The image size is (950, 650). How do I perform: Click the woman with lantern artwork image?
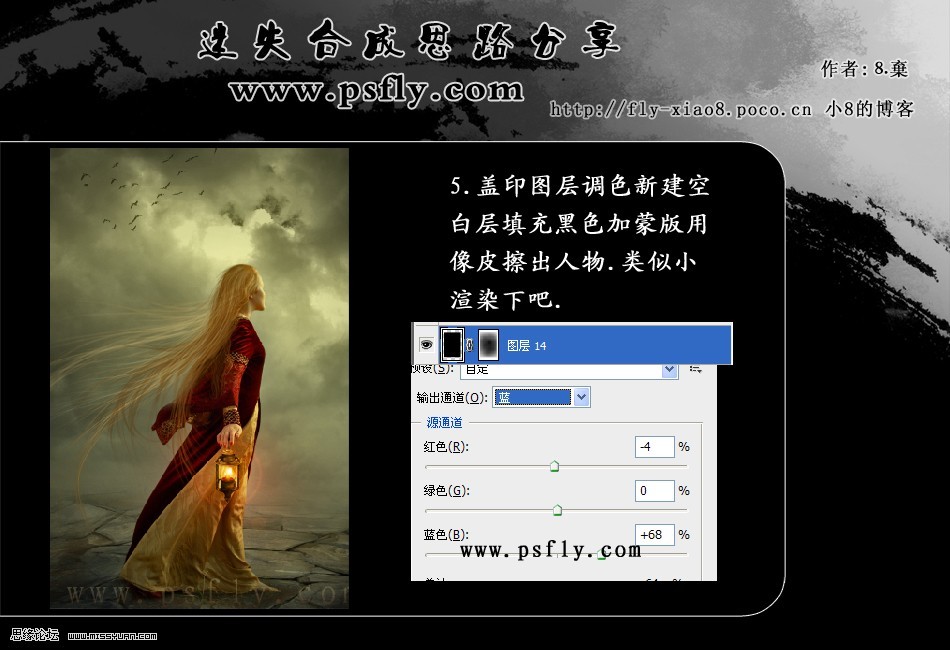[x=199, y=379]
